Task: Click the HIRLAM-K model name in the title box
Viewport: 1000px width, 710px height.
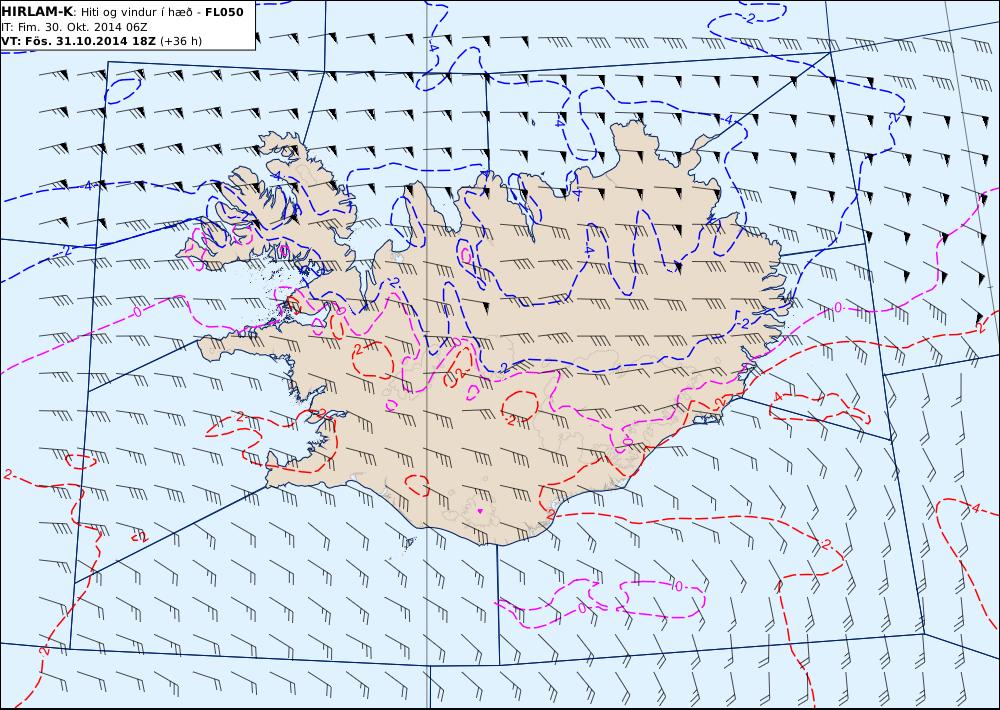Action: click(x=37, y=12)
